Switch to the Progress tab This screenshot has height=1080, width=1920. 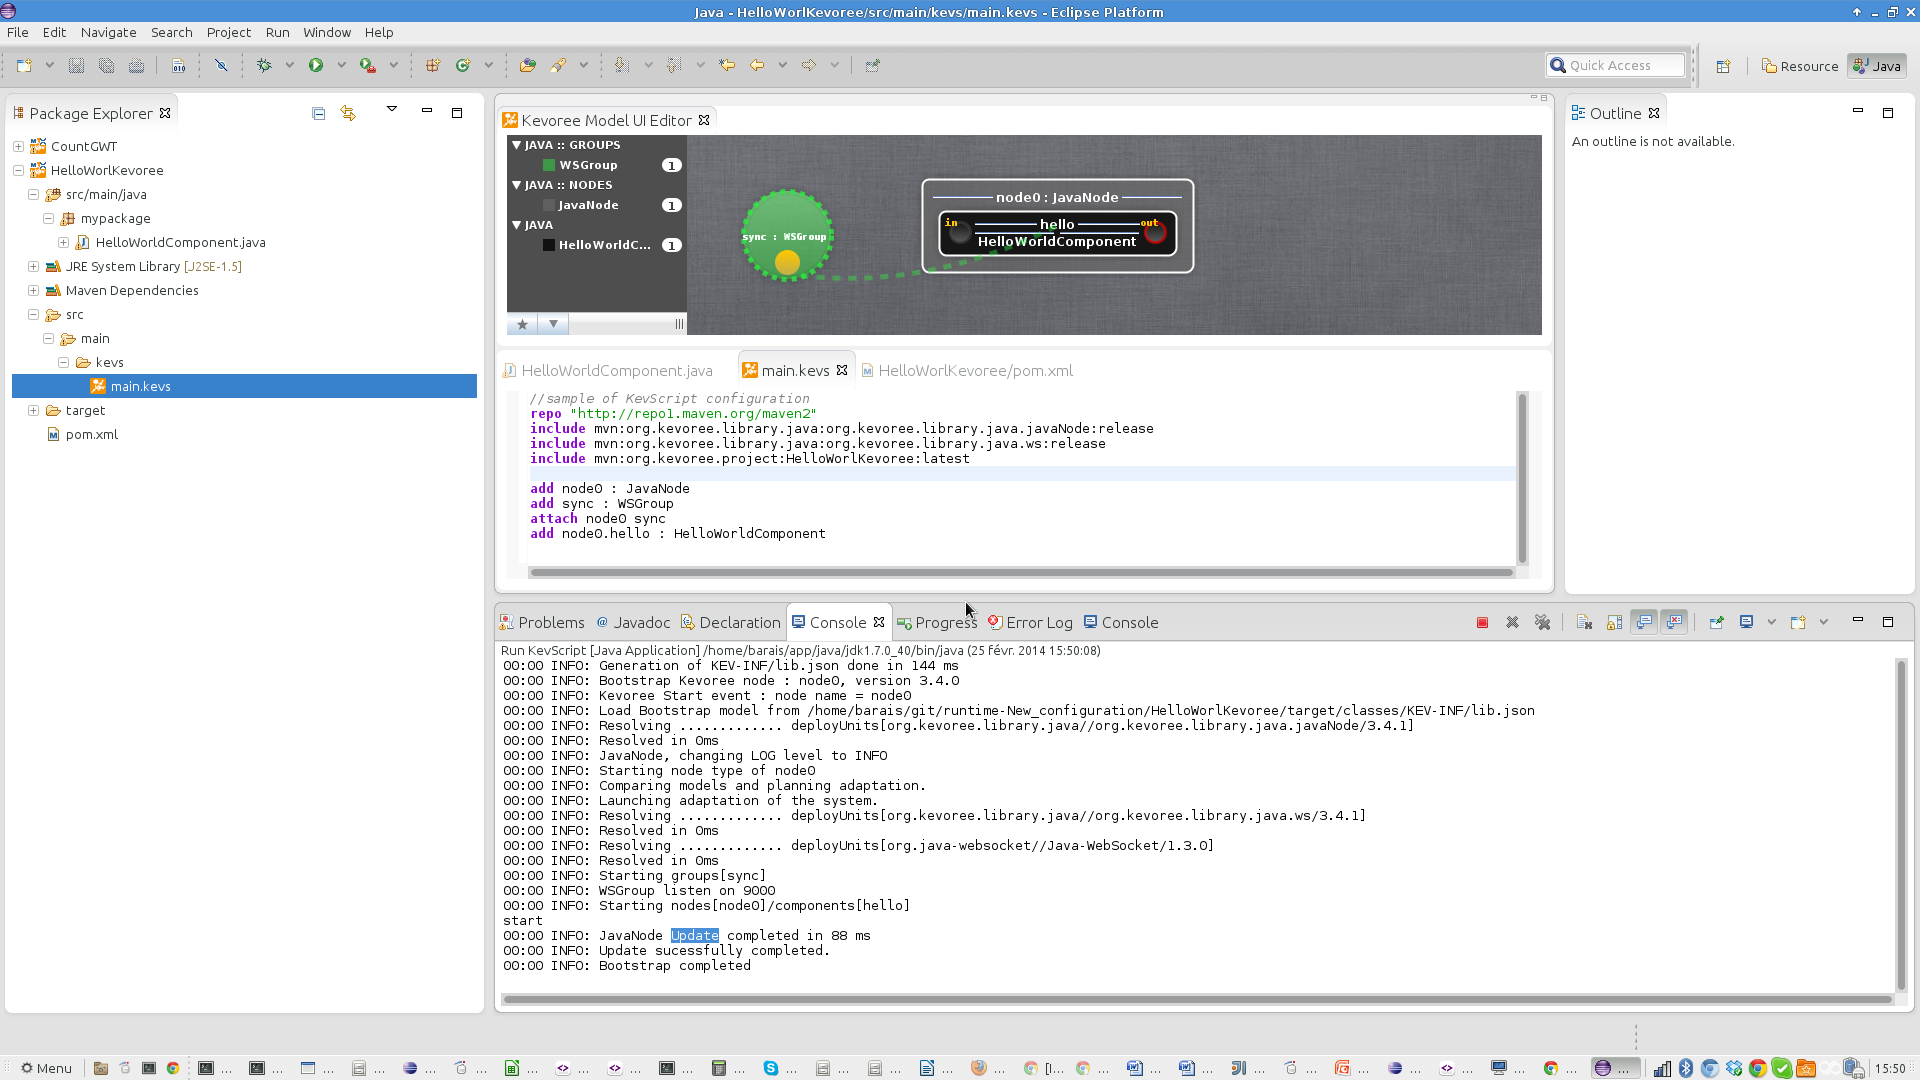click(937, 622)
